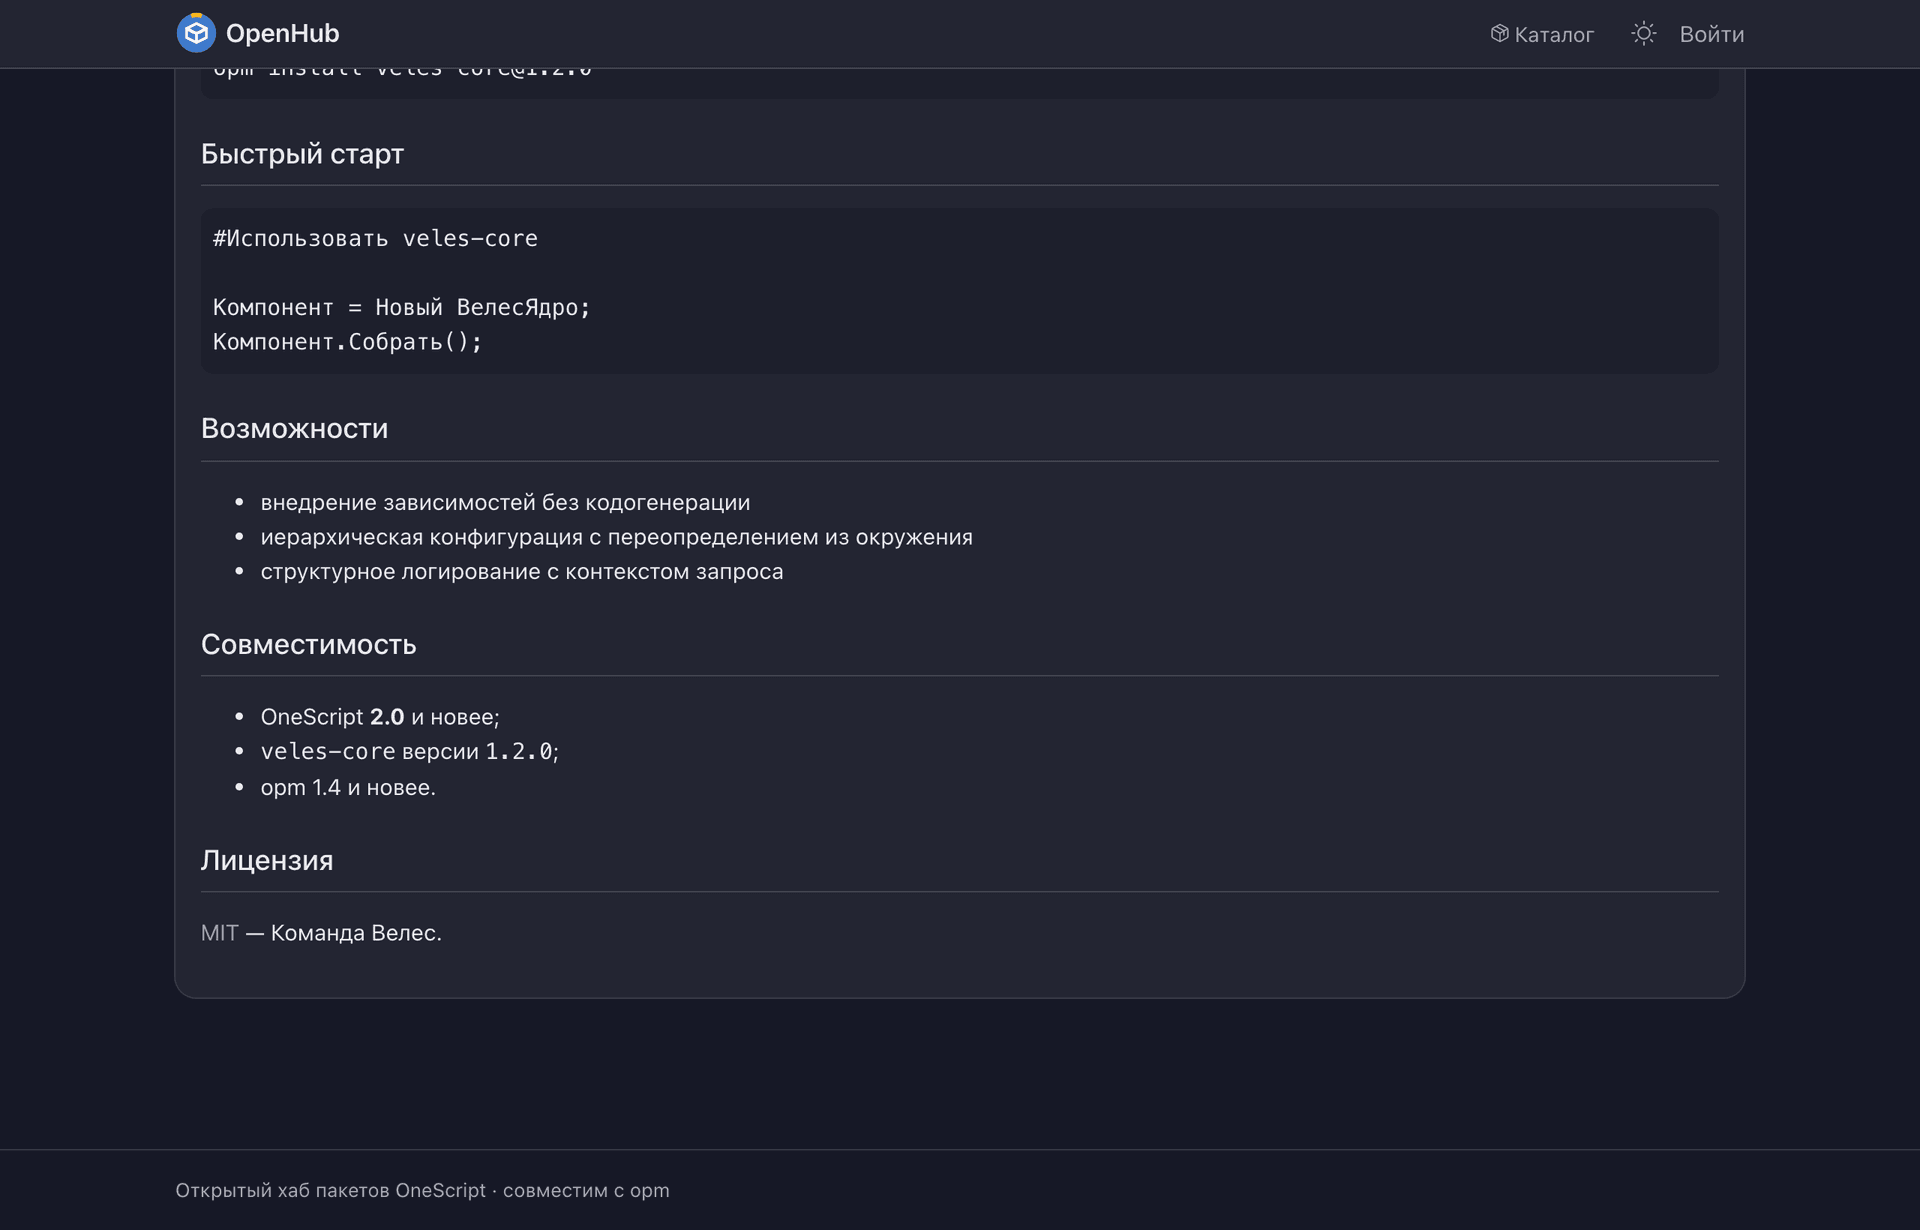Viewport: 1920px width, 1230px height.
Task: Click 'внедрение зависимостей без кодогенерации' list item
Action: 505,503
